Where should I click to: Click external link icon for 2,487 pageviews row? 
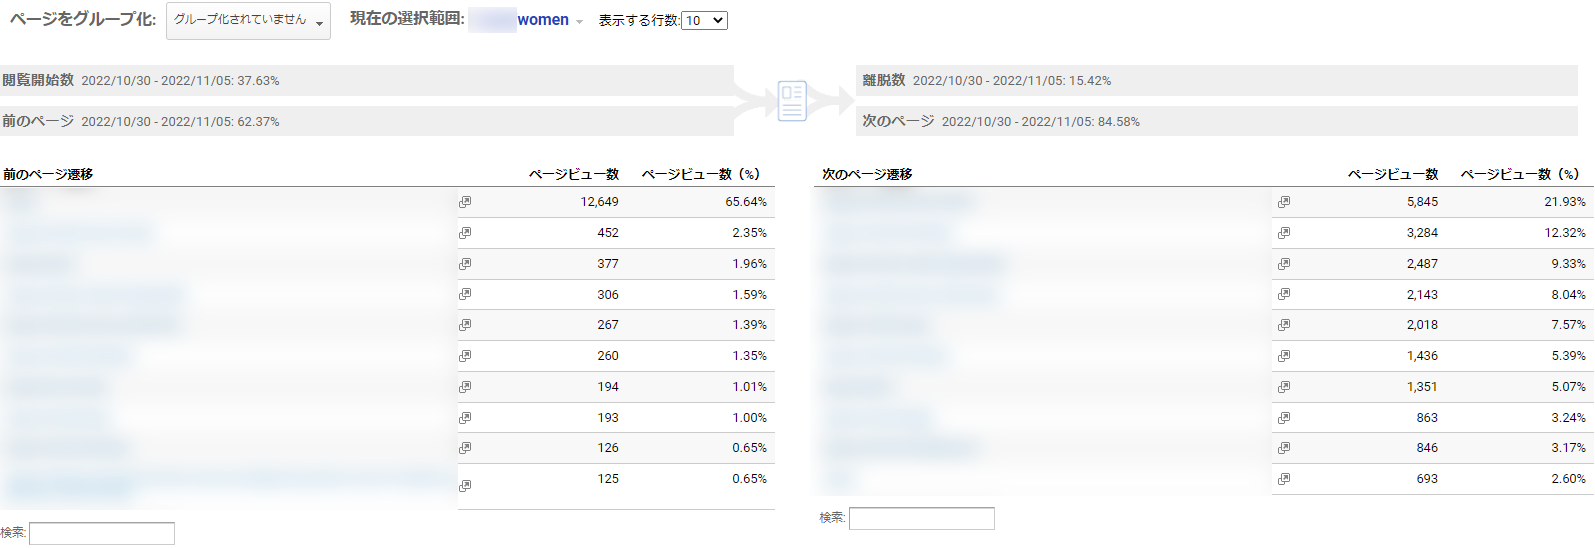[1284, 264]
